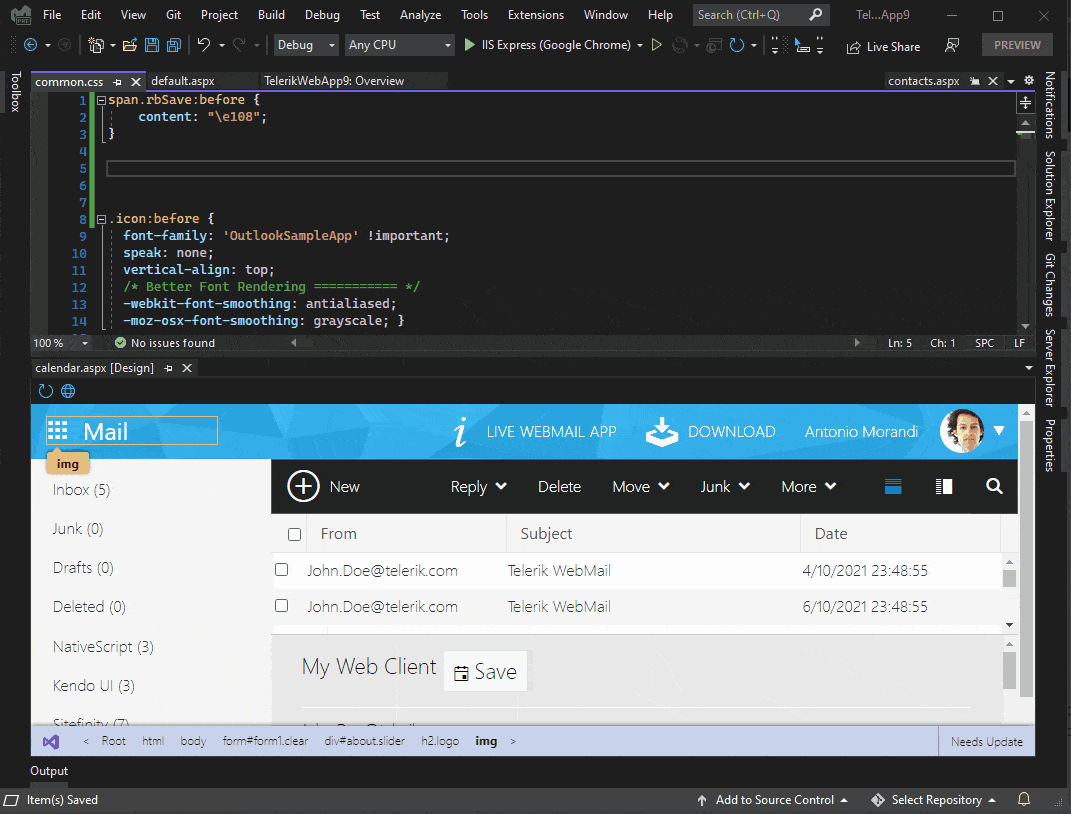This screenshot has height=814, width=1071.
Task: Click the search magnifier in Quick Launch
Action: [816, 14]
